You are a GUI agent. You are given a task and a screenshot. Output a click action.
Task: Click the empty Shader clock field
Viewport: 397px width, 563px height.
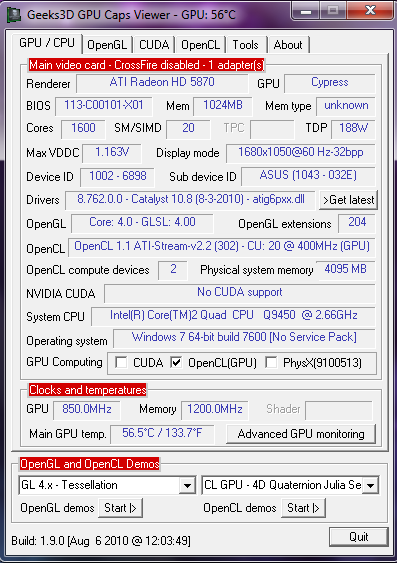pyautogui.click(x=339, y=410)
